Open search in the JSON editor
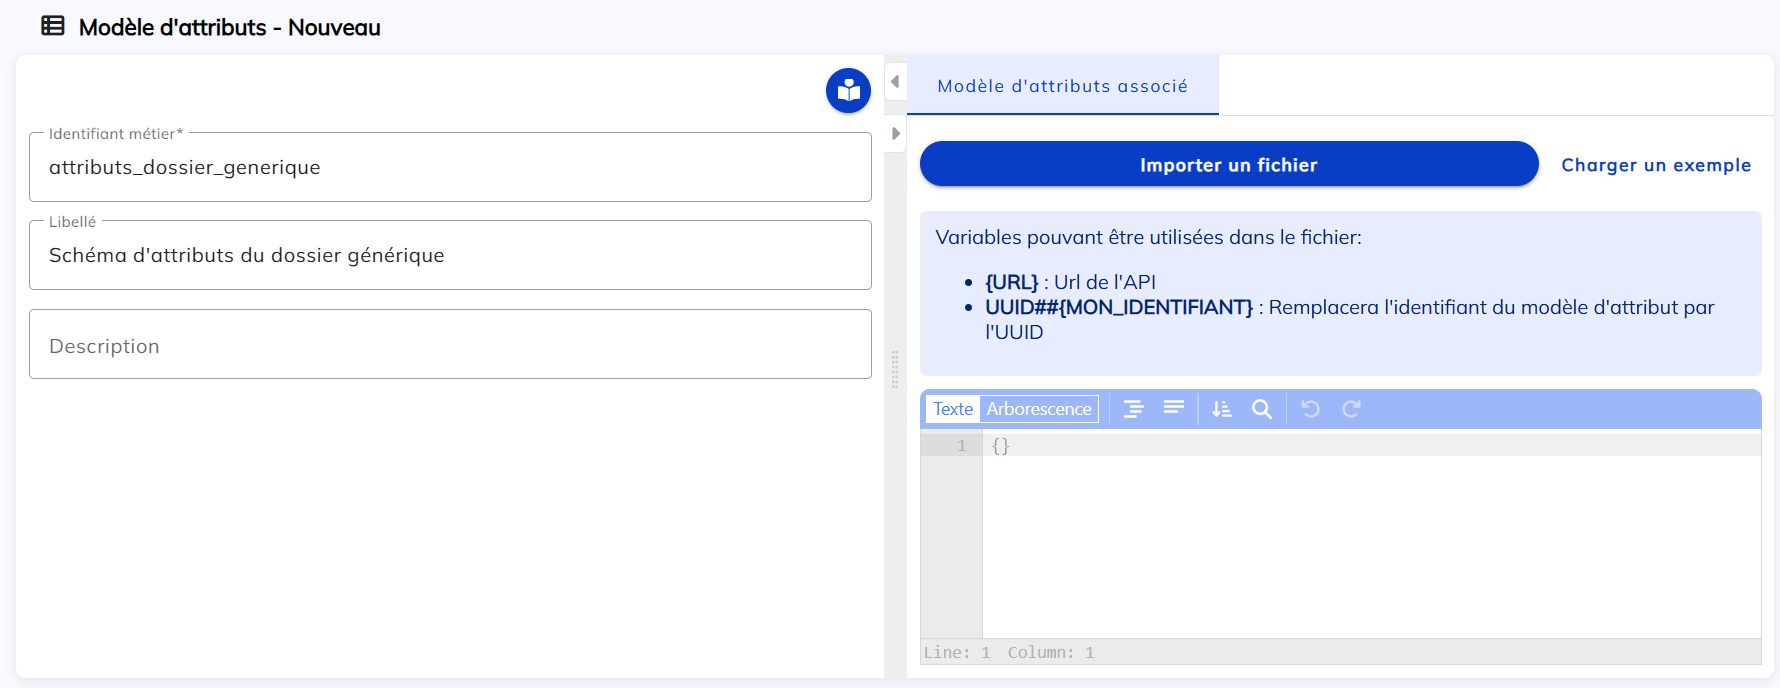Screen dimensions: 1780x688 pos(1262,409)
